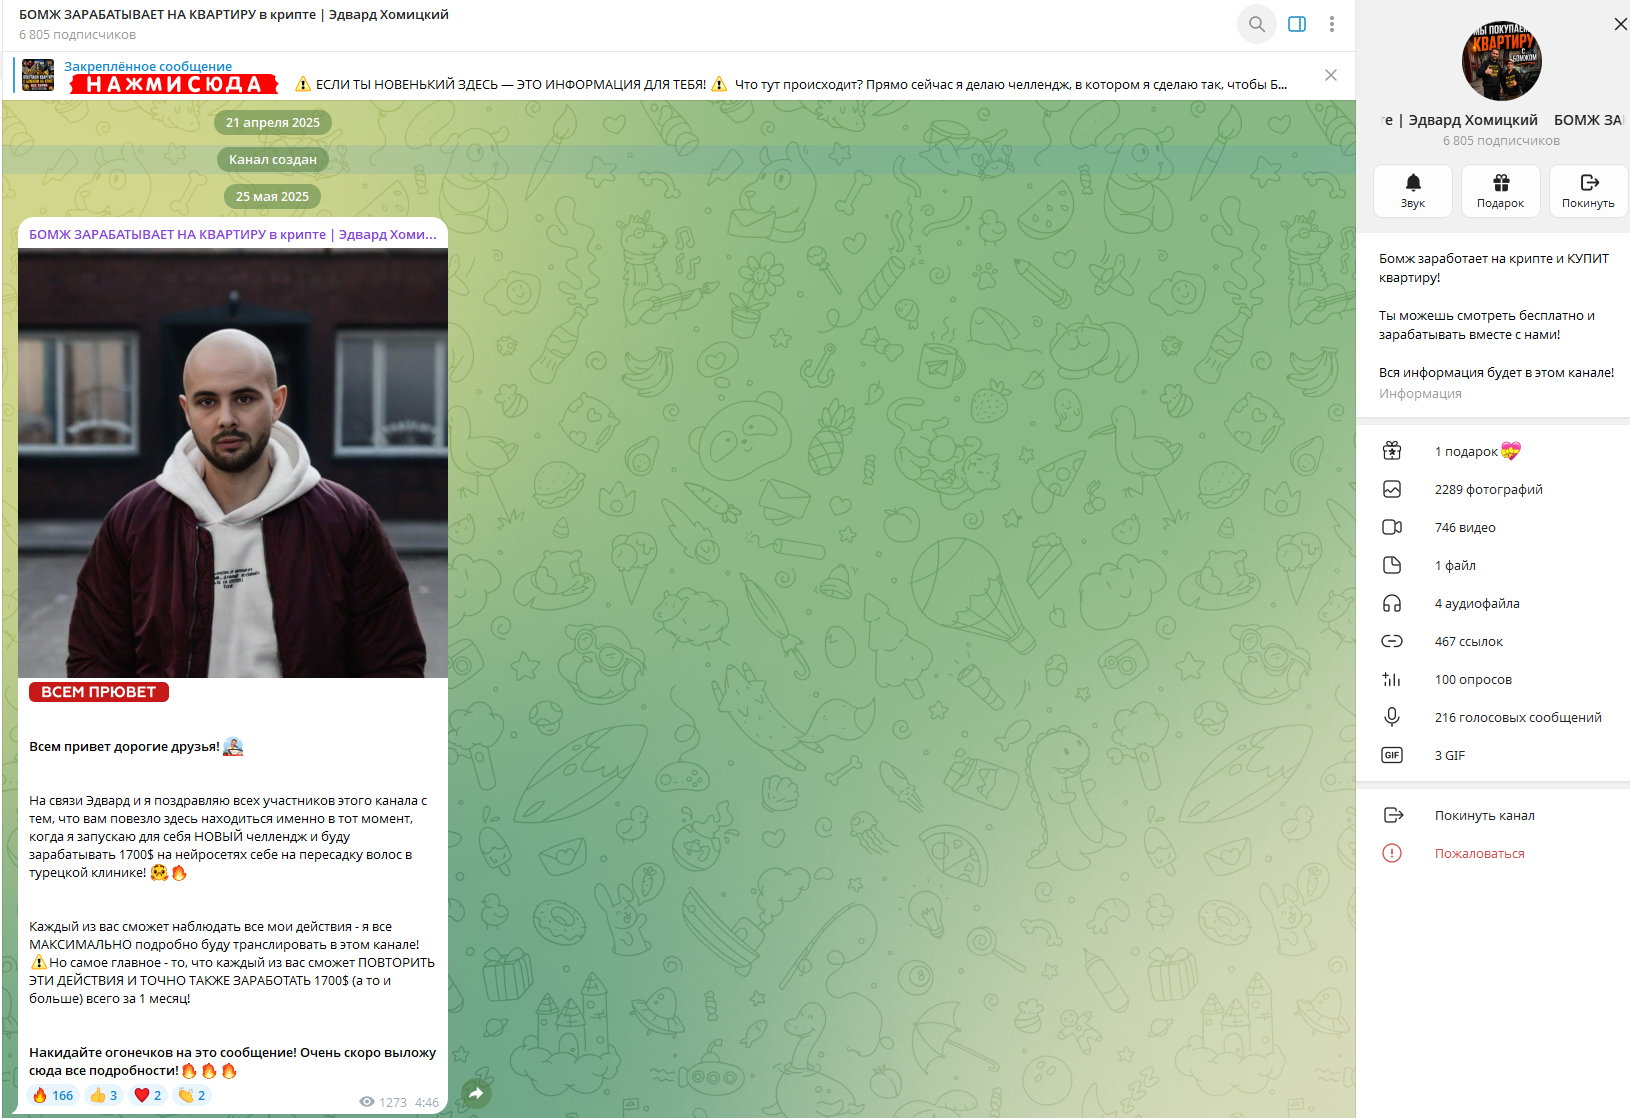Close the channel info panel
Viewport: 1630px width, 1118px height.
(1620, 24)
